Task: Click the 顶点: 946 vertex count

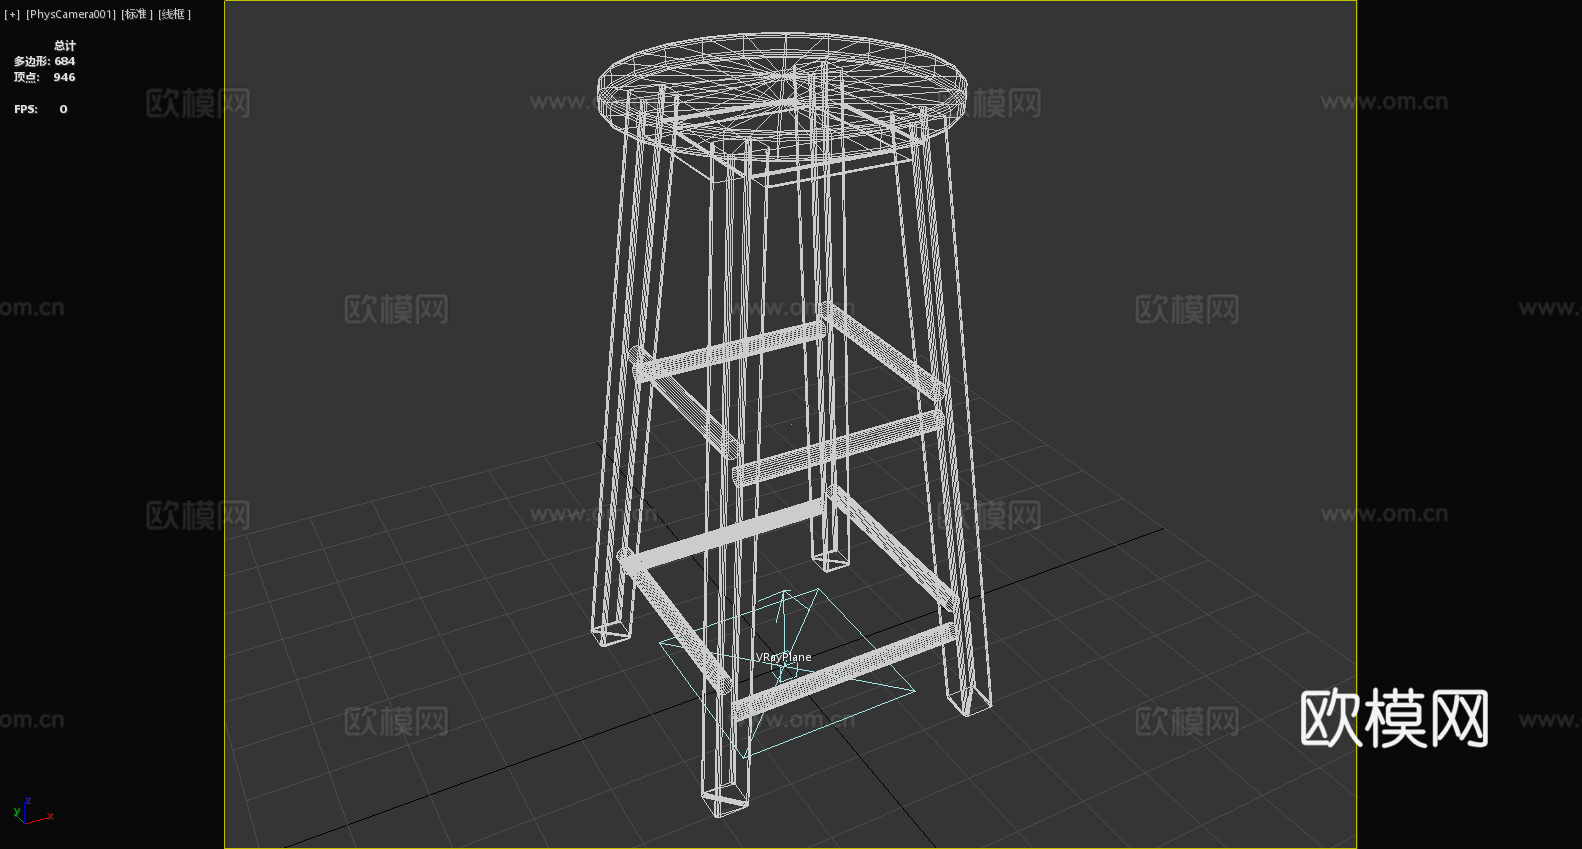Action: [44, 77]
